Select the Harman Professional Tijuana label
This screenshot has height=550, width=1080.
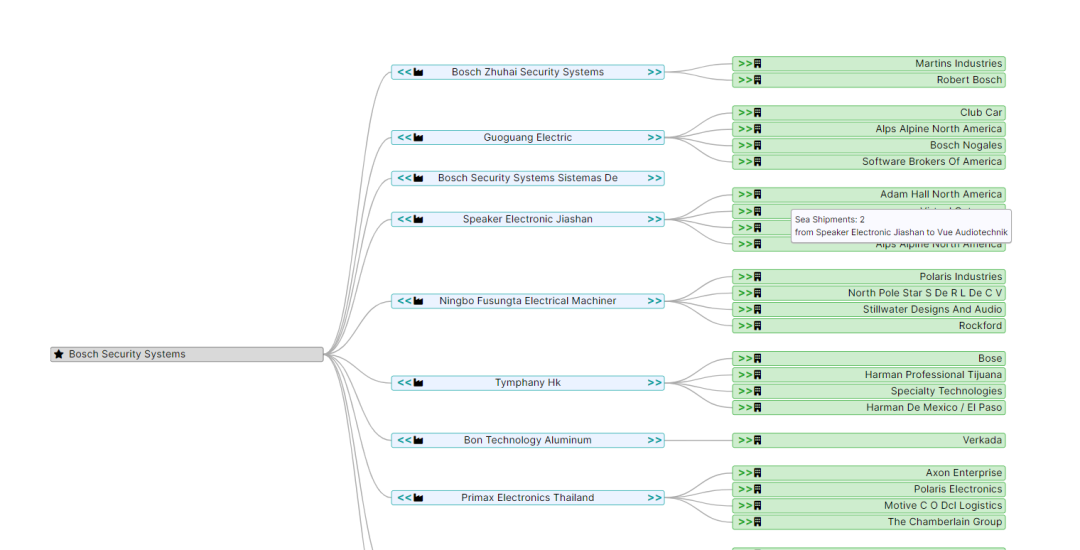[x=933, y=374]
